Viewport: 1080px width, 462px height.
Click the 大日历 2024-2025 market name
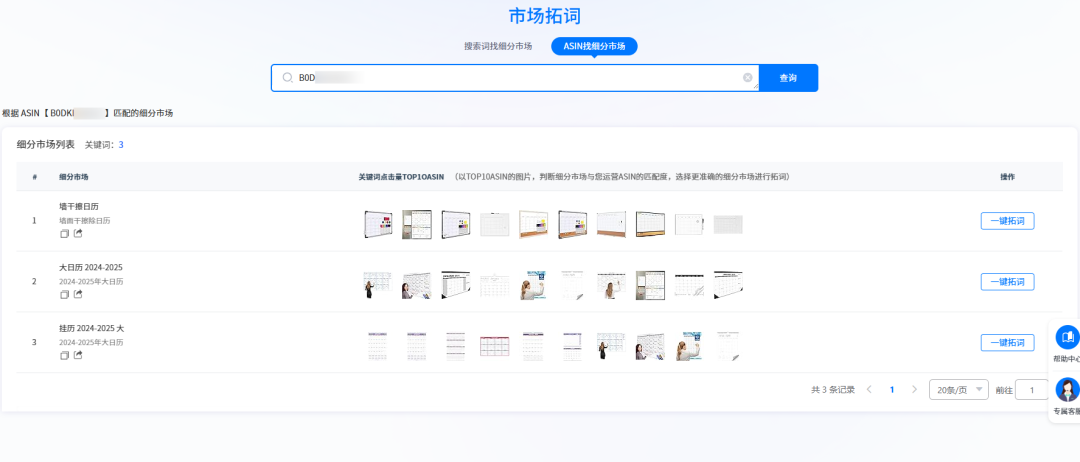click(x=91, y=267)
